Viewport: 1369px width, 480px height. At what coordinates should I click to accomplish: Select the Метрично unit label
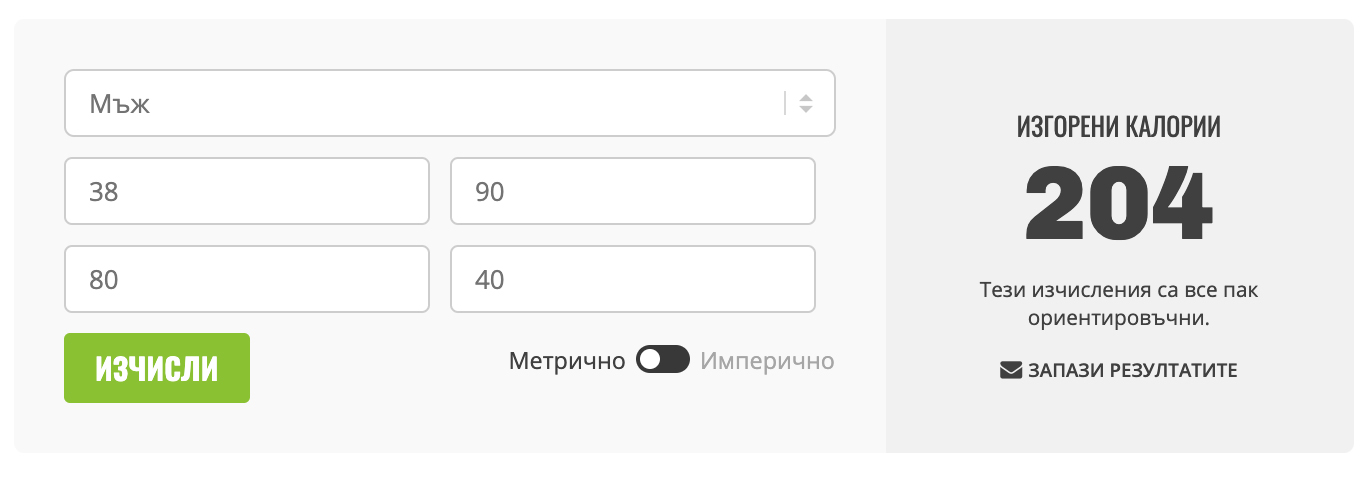tap(566, 360)
